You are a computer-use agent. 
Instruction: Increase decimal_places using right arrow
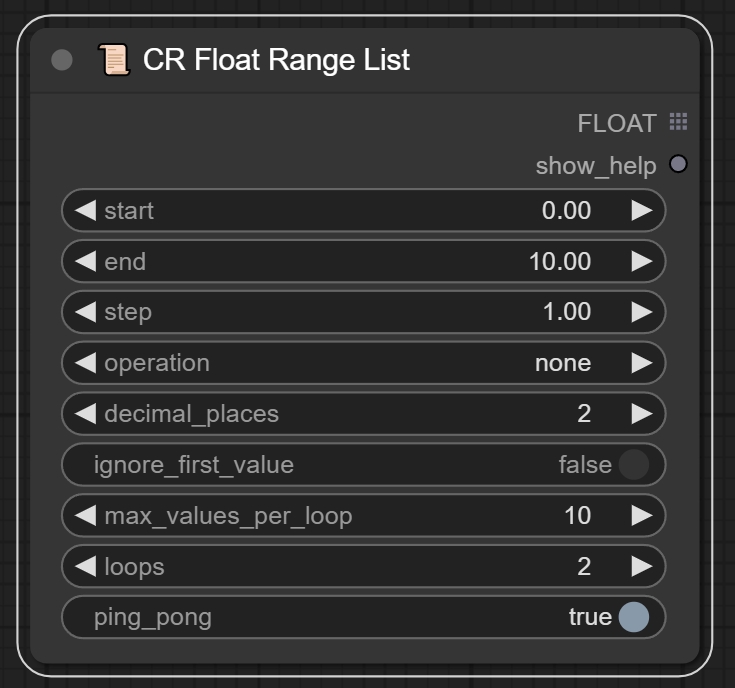[x=641, y=413]
